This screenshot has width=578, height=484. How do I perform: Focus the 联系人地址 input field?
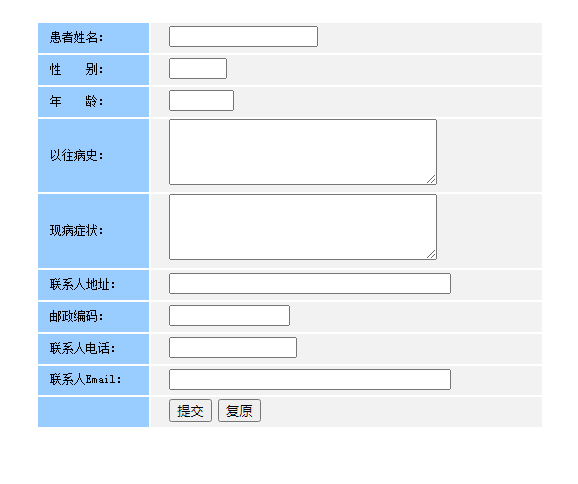pos(310,283)
